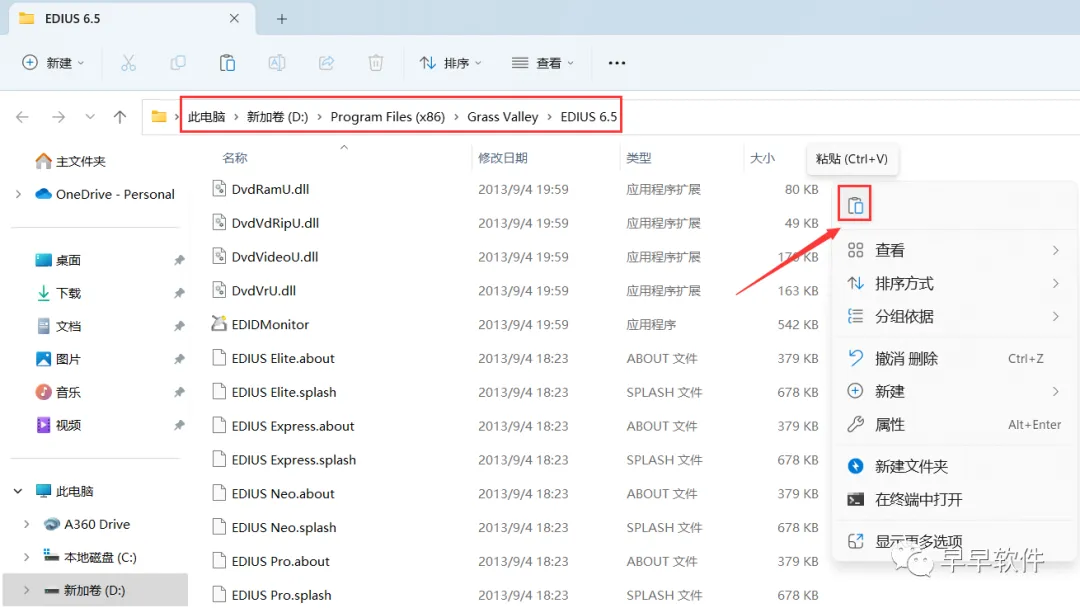This screenshot has height=608, width=1080.
Task: Unpin 音乐 using its pin icon
Action: coord(179,392)
